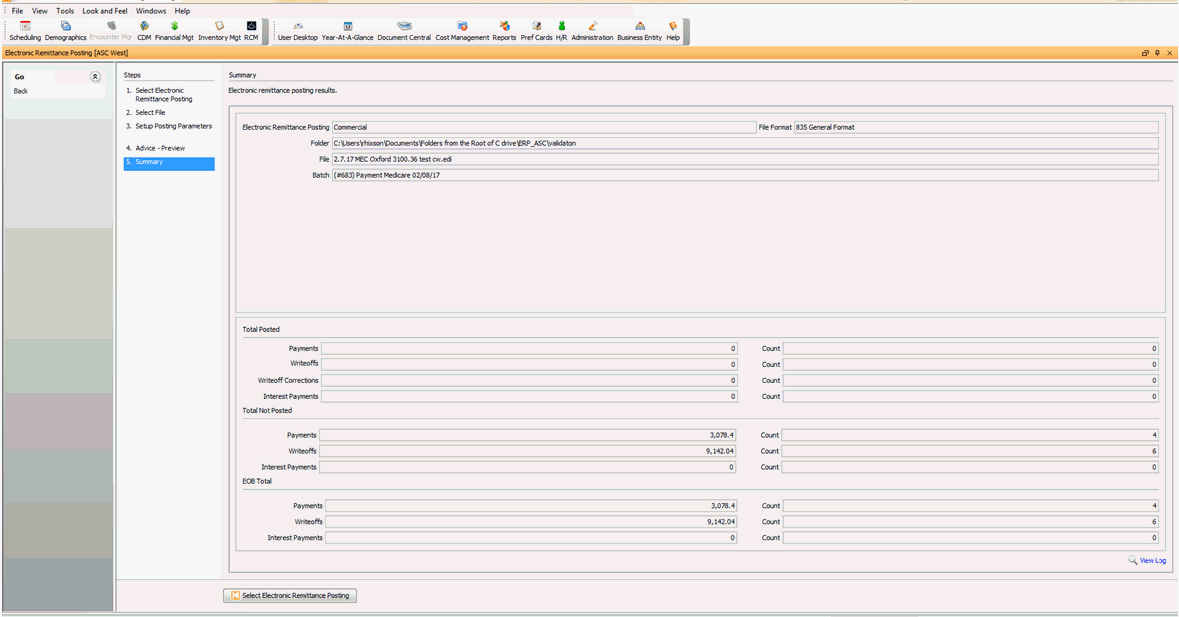This screenshot has height=617, width=1179.
Task: Open Business Entity icon
Action: 640,31
